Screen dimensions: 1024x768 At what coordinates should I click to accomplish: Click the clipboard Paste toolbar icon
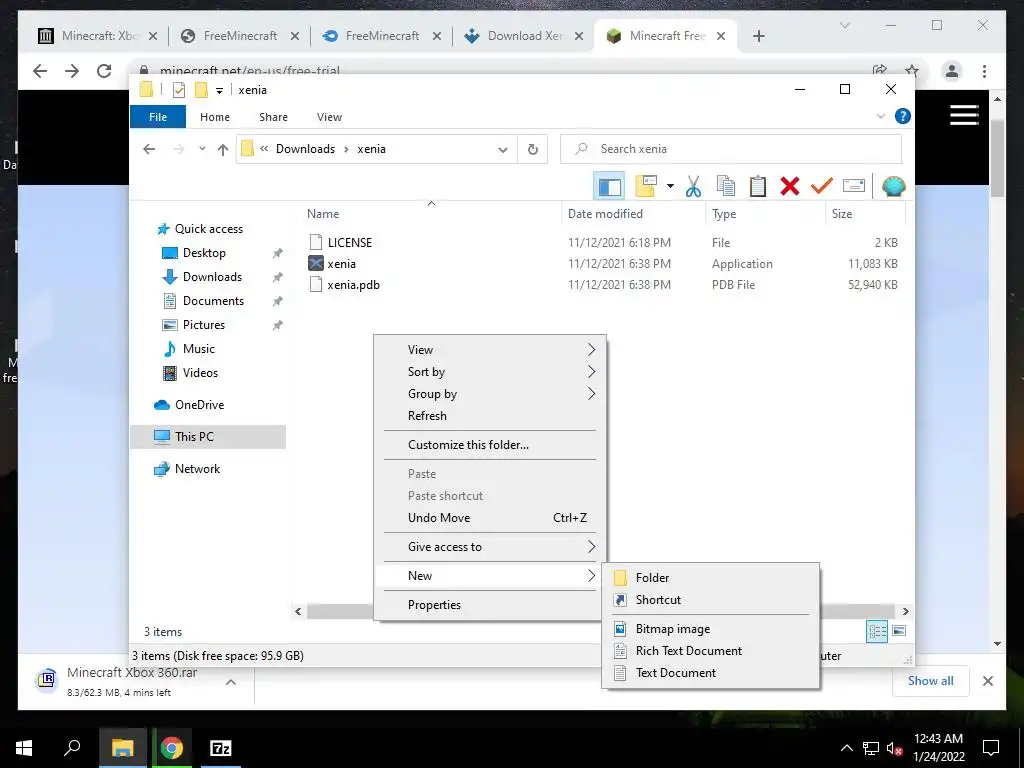(x=758, y=186)
